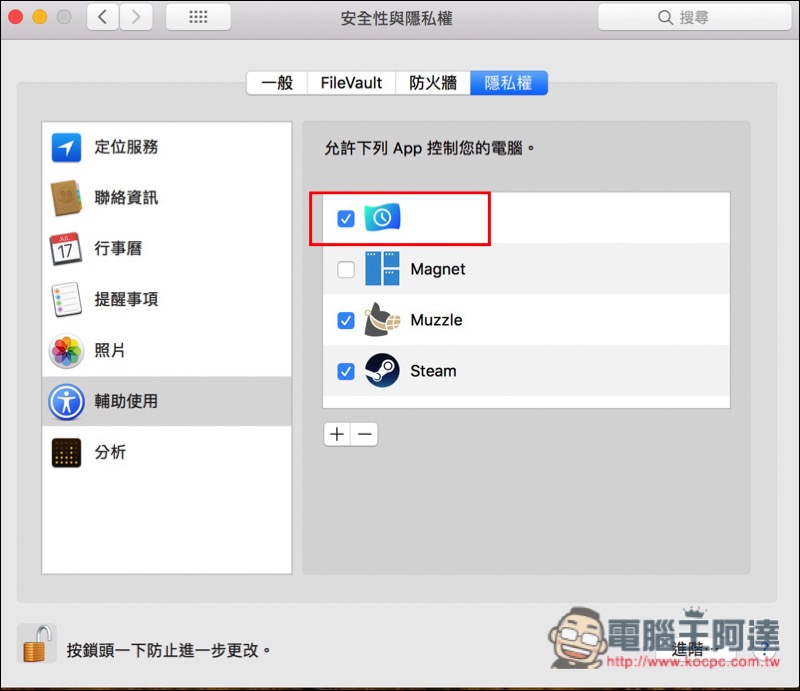Uncheck the Muzzle checkbox
This screenshot has height=691, width=800.
(x=346, y=321)
